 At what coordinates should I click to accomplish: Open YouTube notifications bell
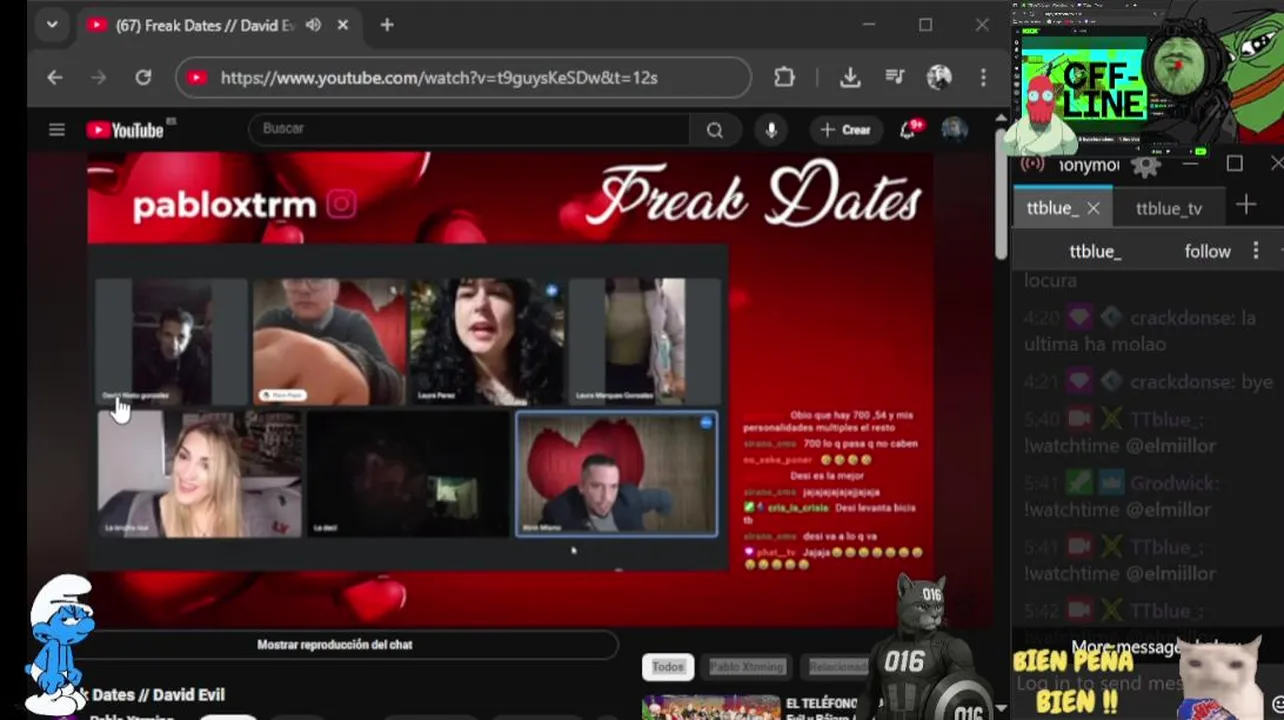[908, 129]
